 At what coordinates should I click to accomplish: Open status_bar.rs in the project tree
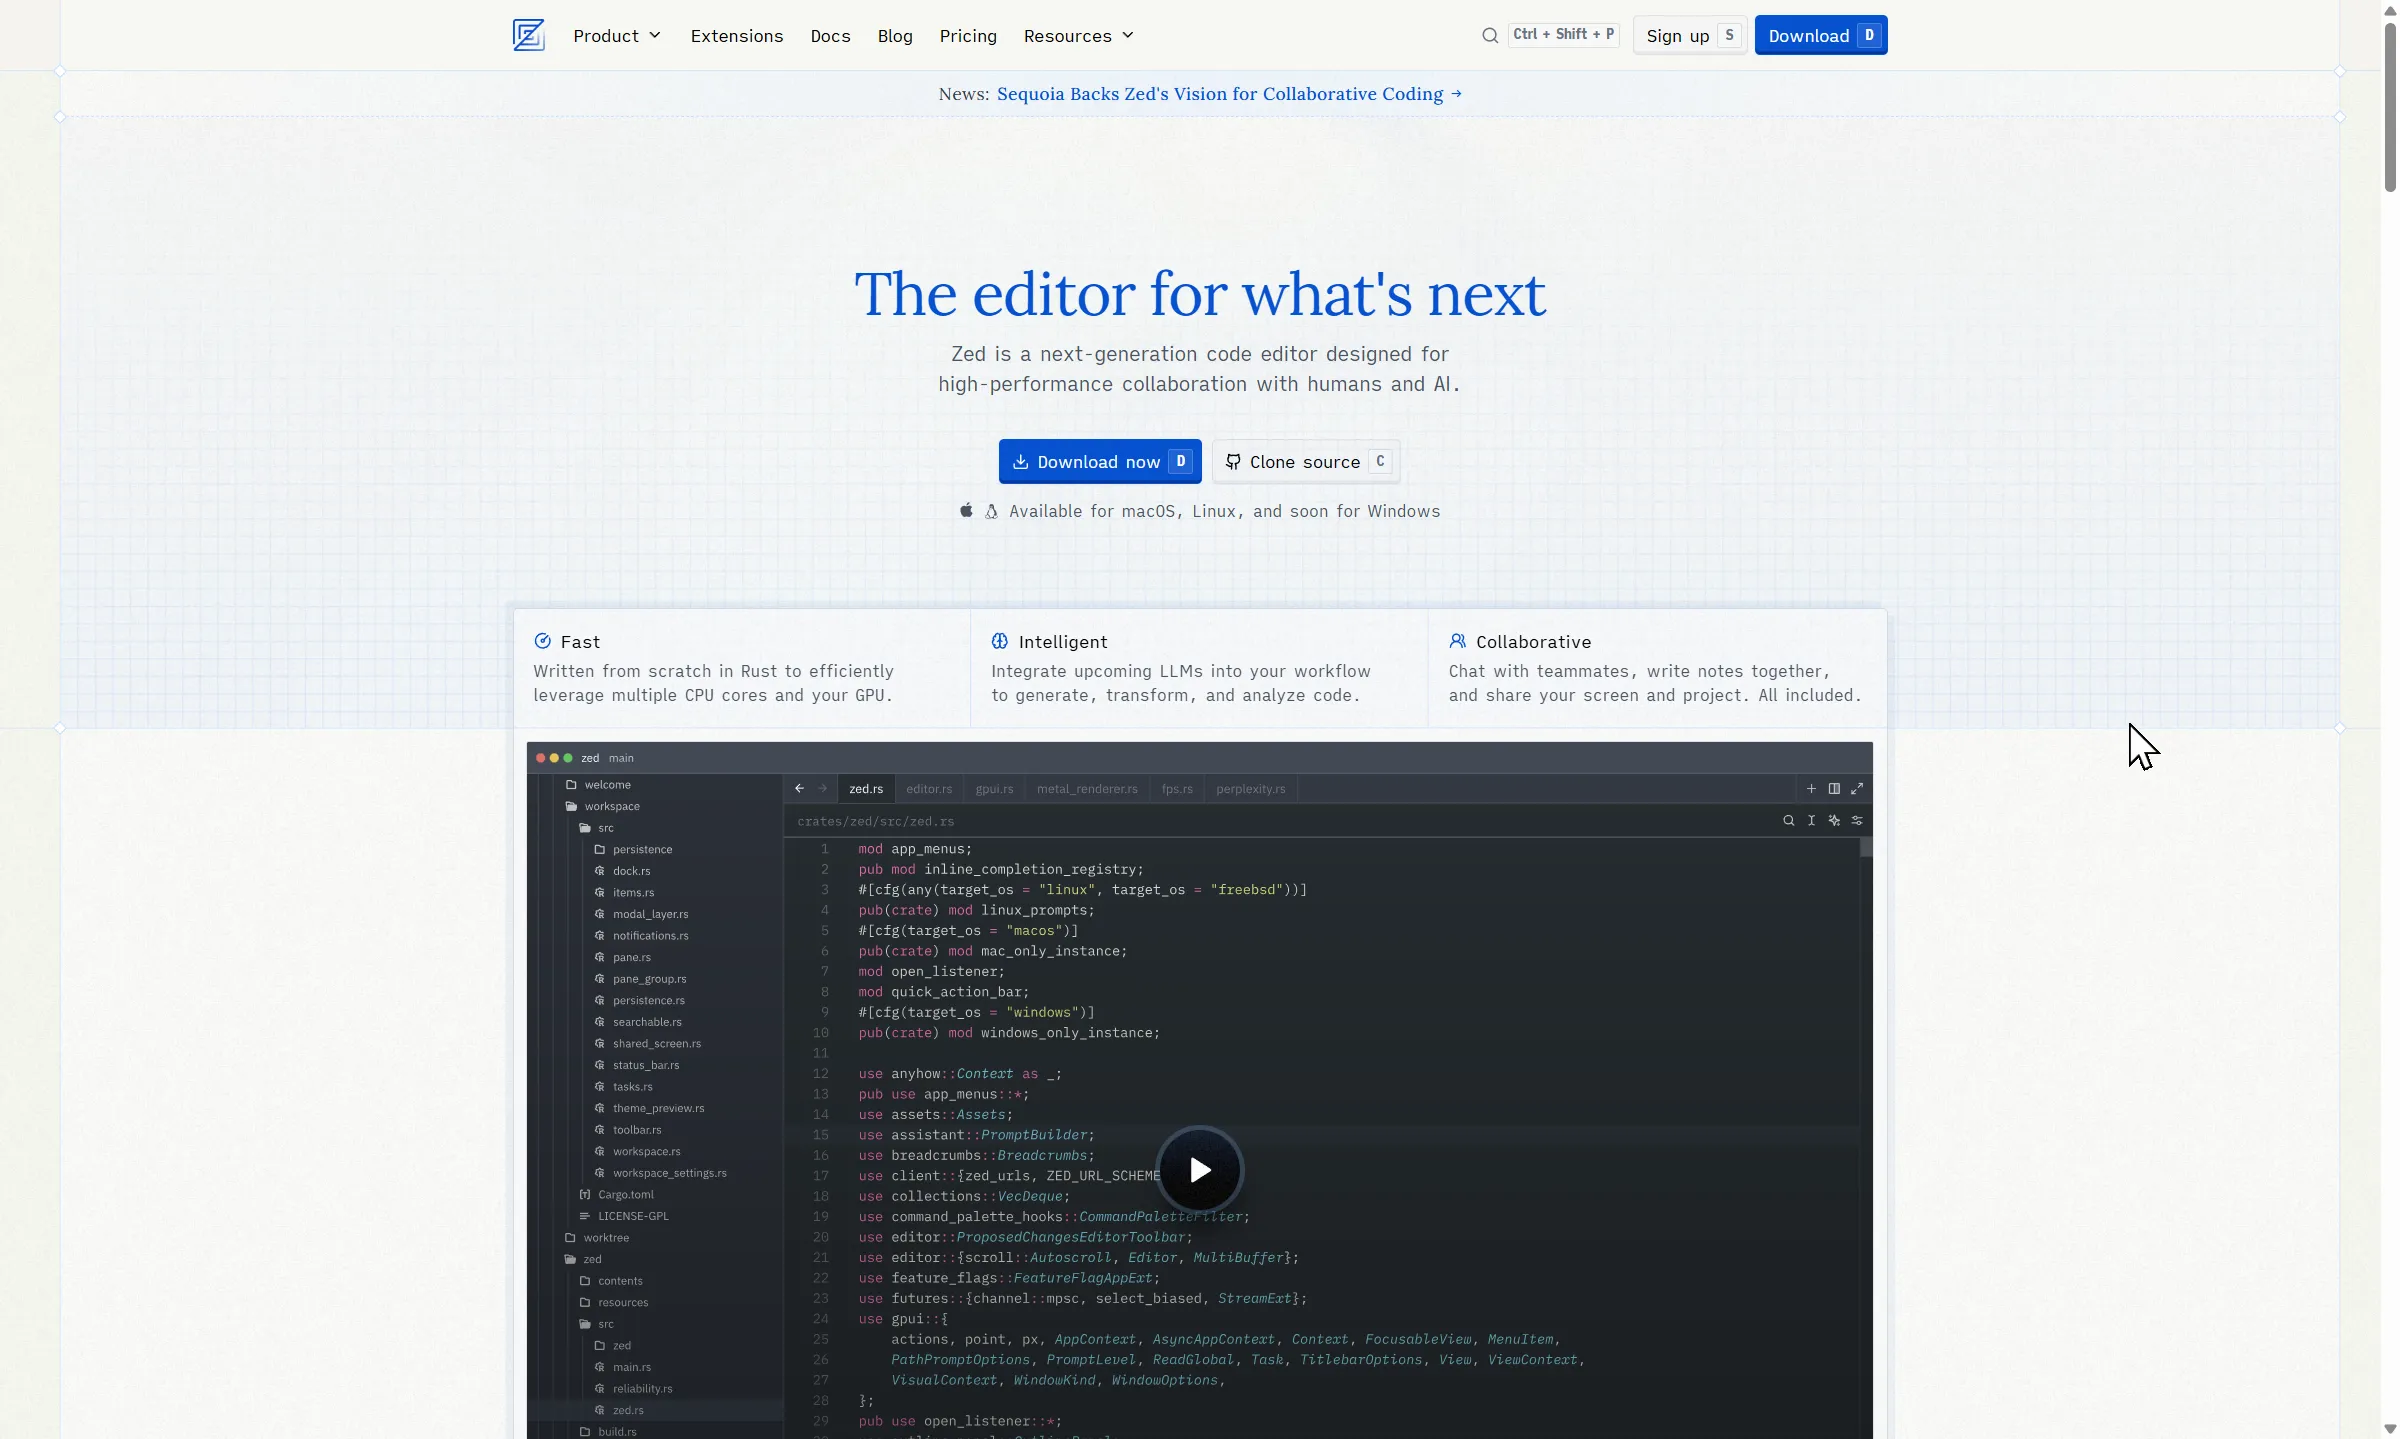(x=637, y=1066)
